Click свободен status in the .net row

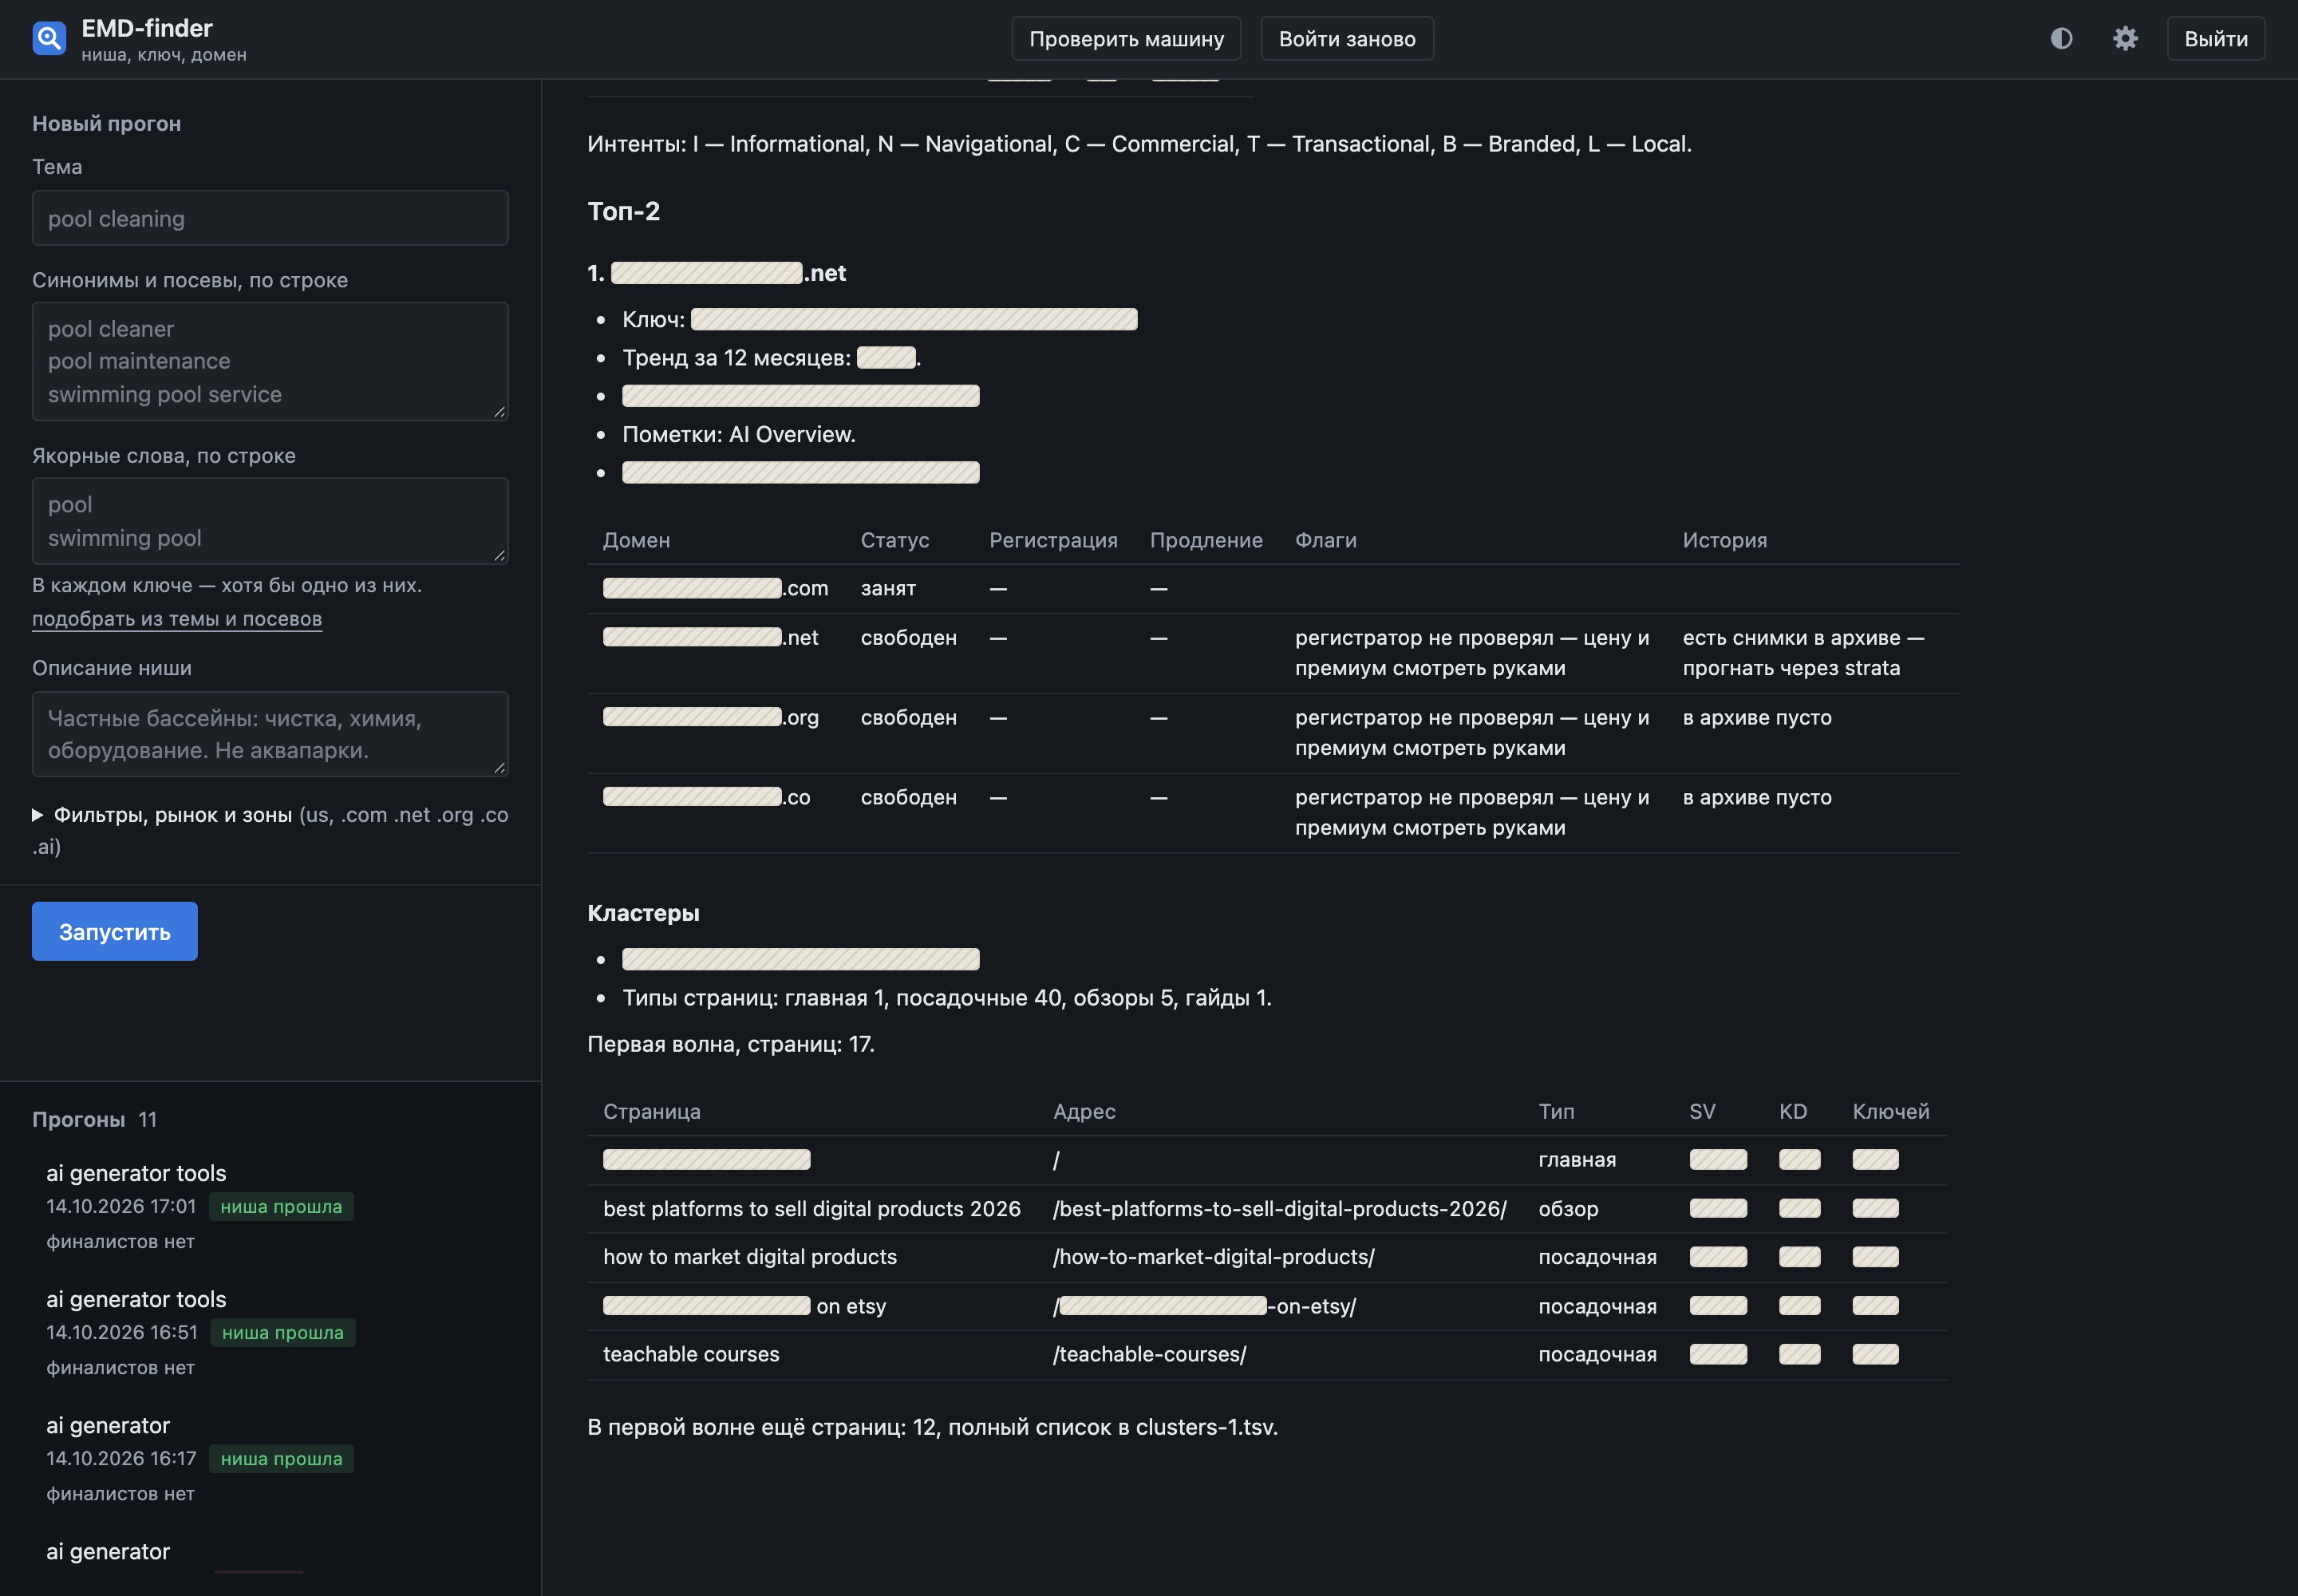909,638
